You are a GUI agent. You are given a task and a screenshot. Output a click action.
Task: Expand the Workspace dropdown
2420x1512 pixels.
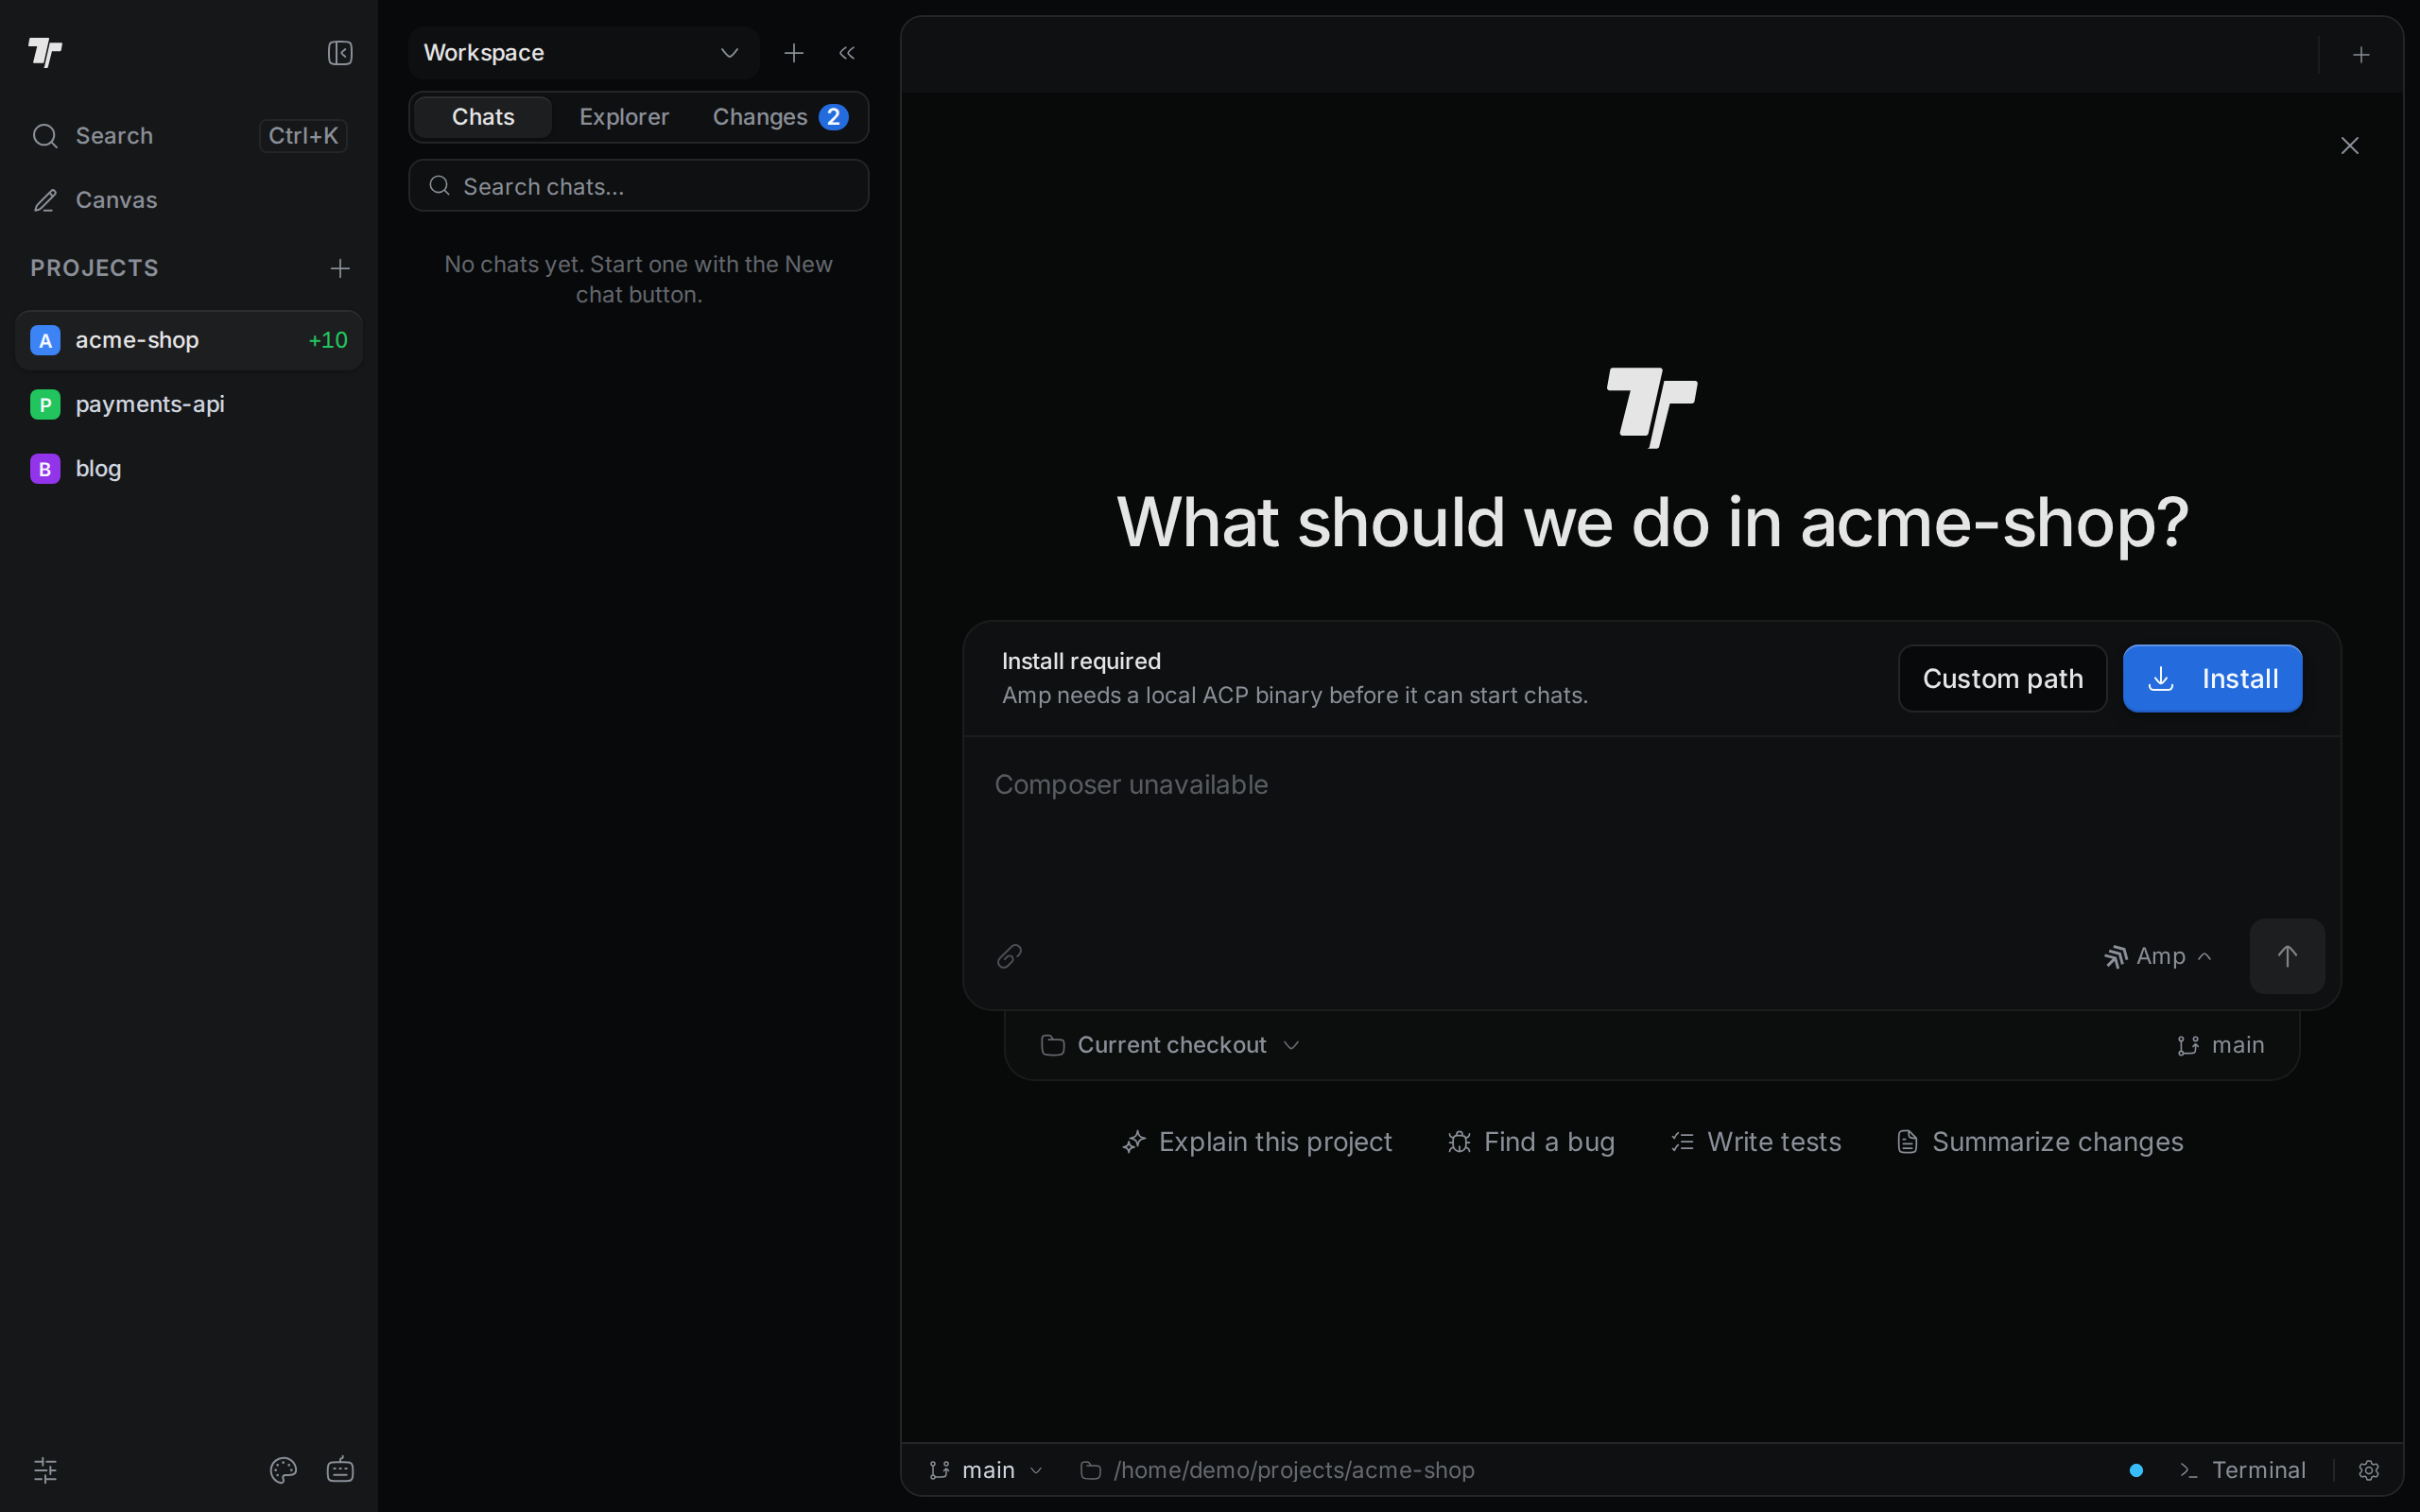click(x=584, y=53)
